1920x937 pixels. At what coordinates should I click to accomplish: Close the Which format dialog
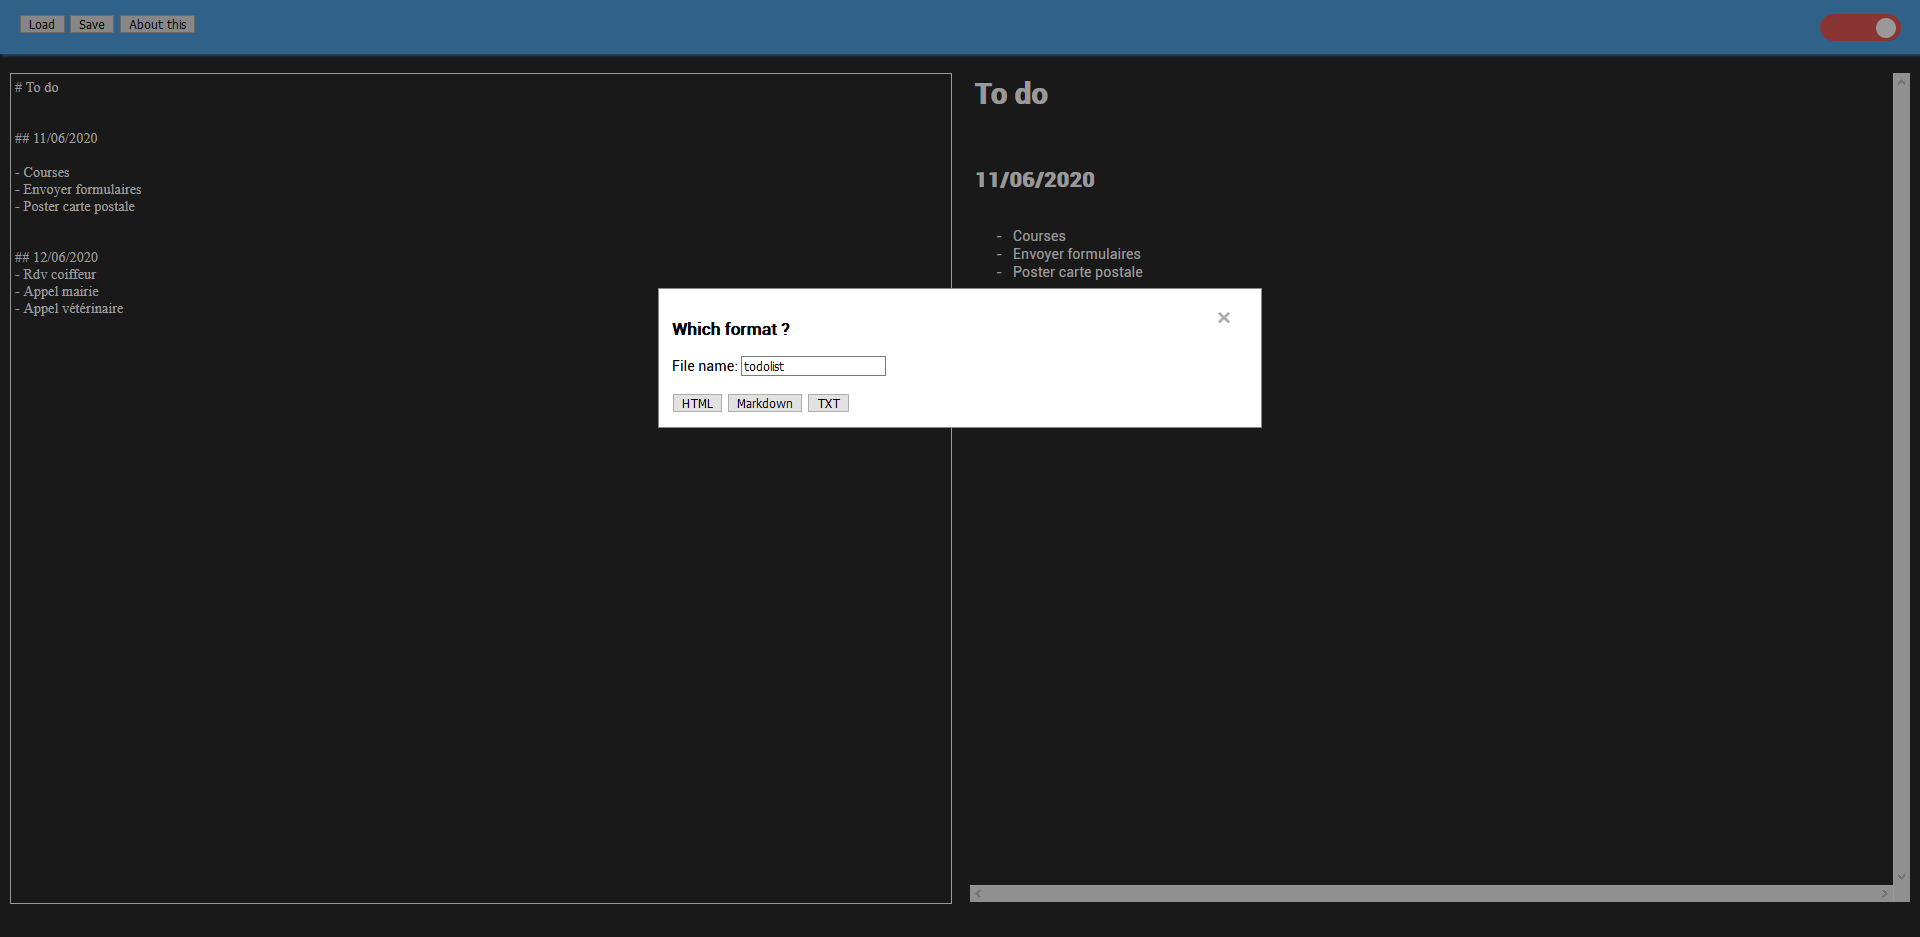(1223, 318)
